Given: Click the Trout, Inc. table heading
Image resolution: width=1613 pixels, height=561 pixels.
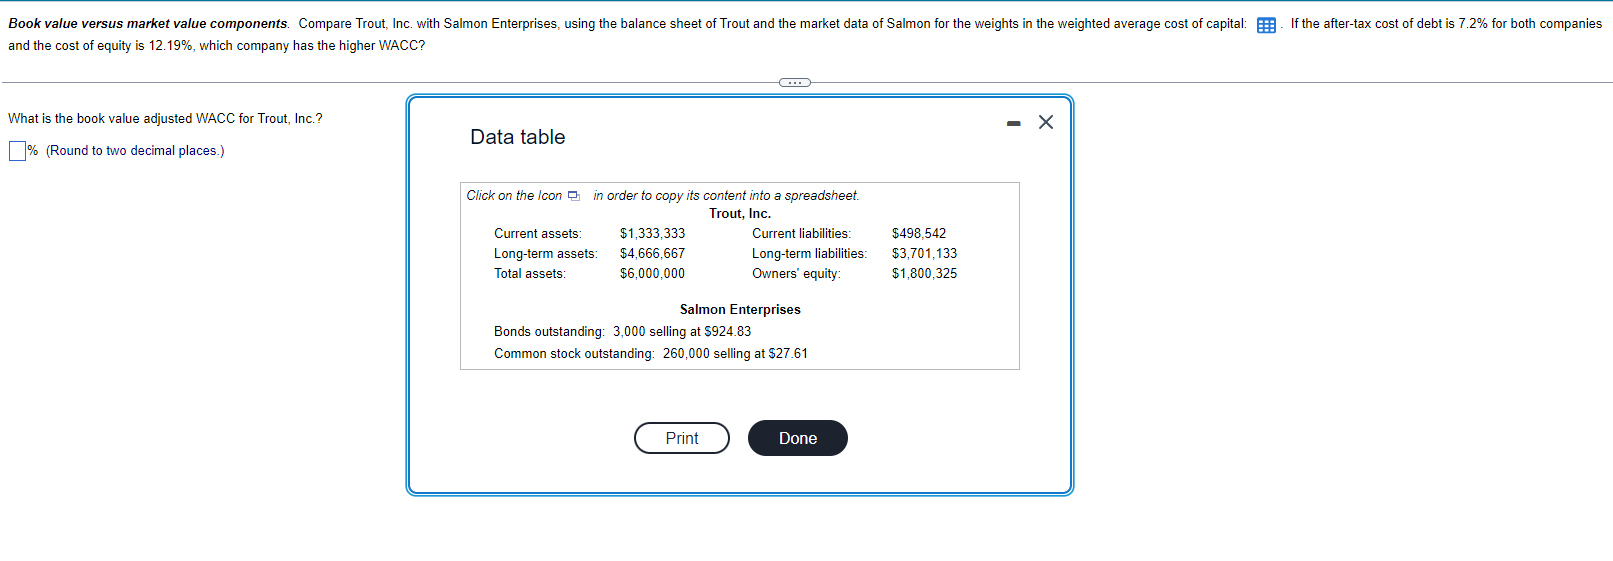Looking at the screenshot, I should 740,213.
